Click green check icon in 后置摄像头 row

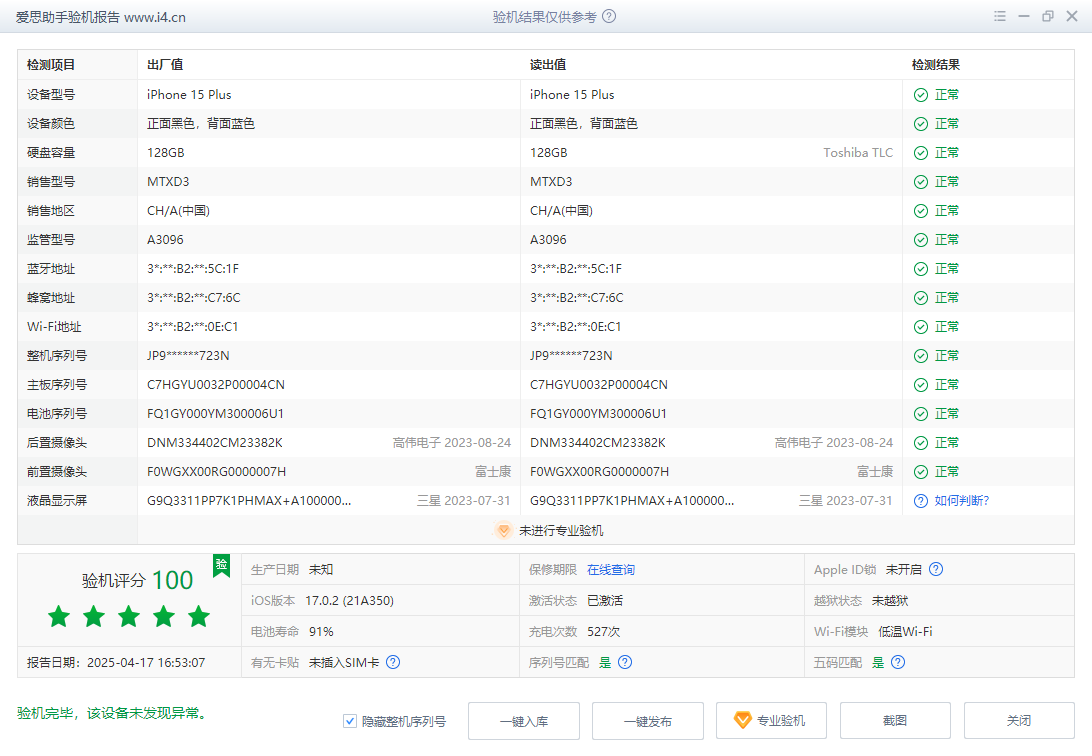tap(921, 443)
